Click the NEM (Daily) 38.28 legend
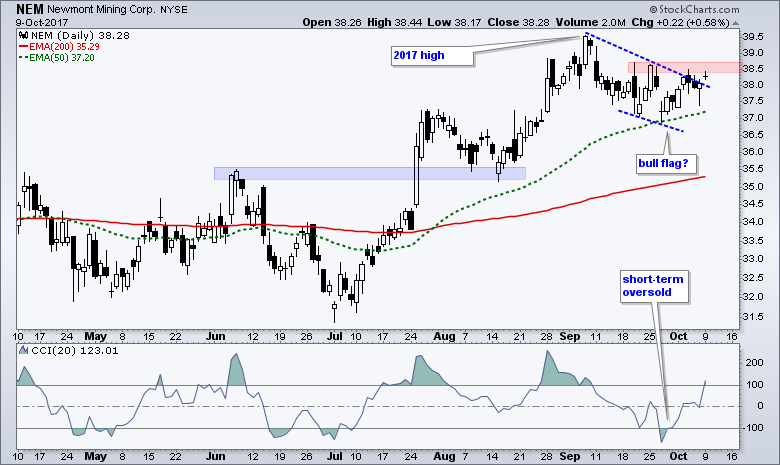 tap(80, 35)
